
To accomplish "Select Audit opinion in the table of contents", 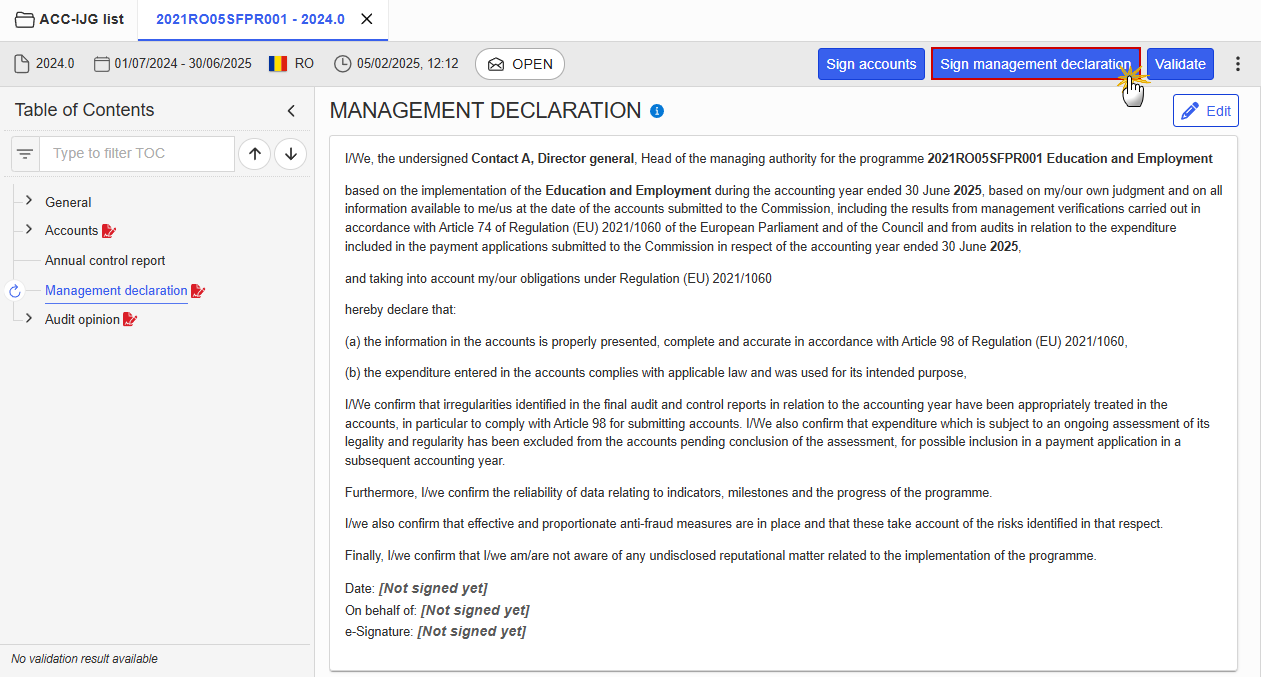I will click(x=82, y=320).
